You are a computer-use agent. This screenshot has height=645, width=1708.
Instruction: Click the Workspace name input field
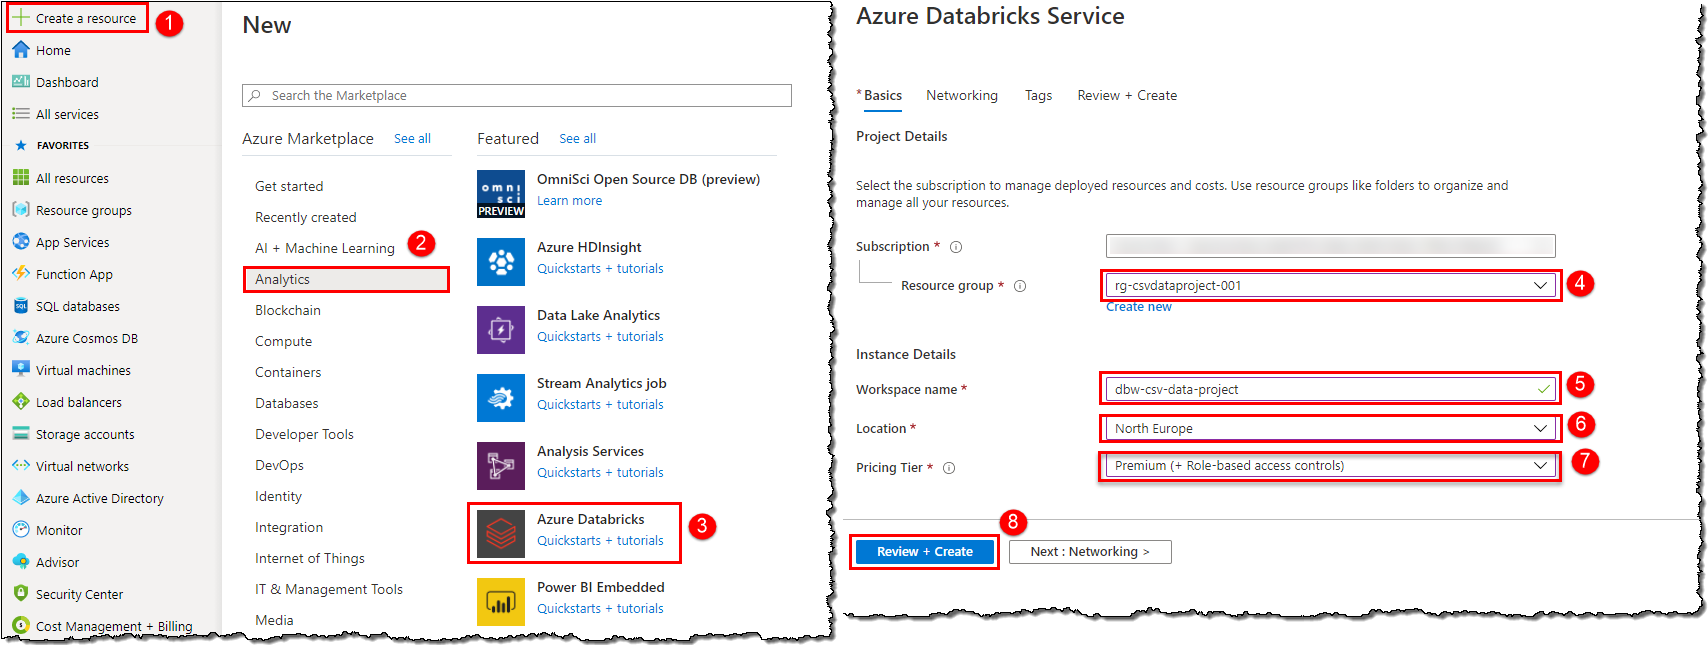(1320, 389)
